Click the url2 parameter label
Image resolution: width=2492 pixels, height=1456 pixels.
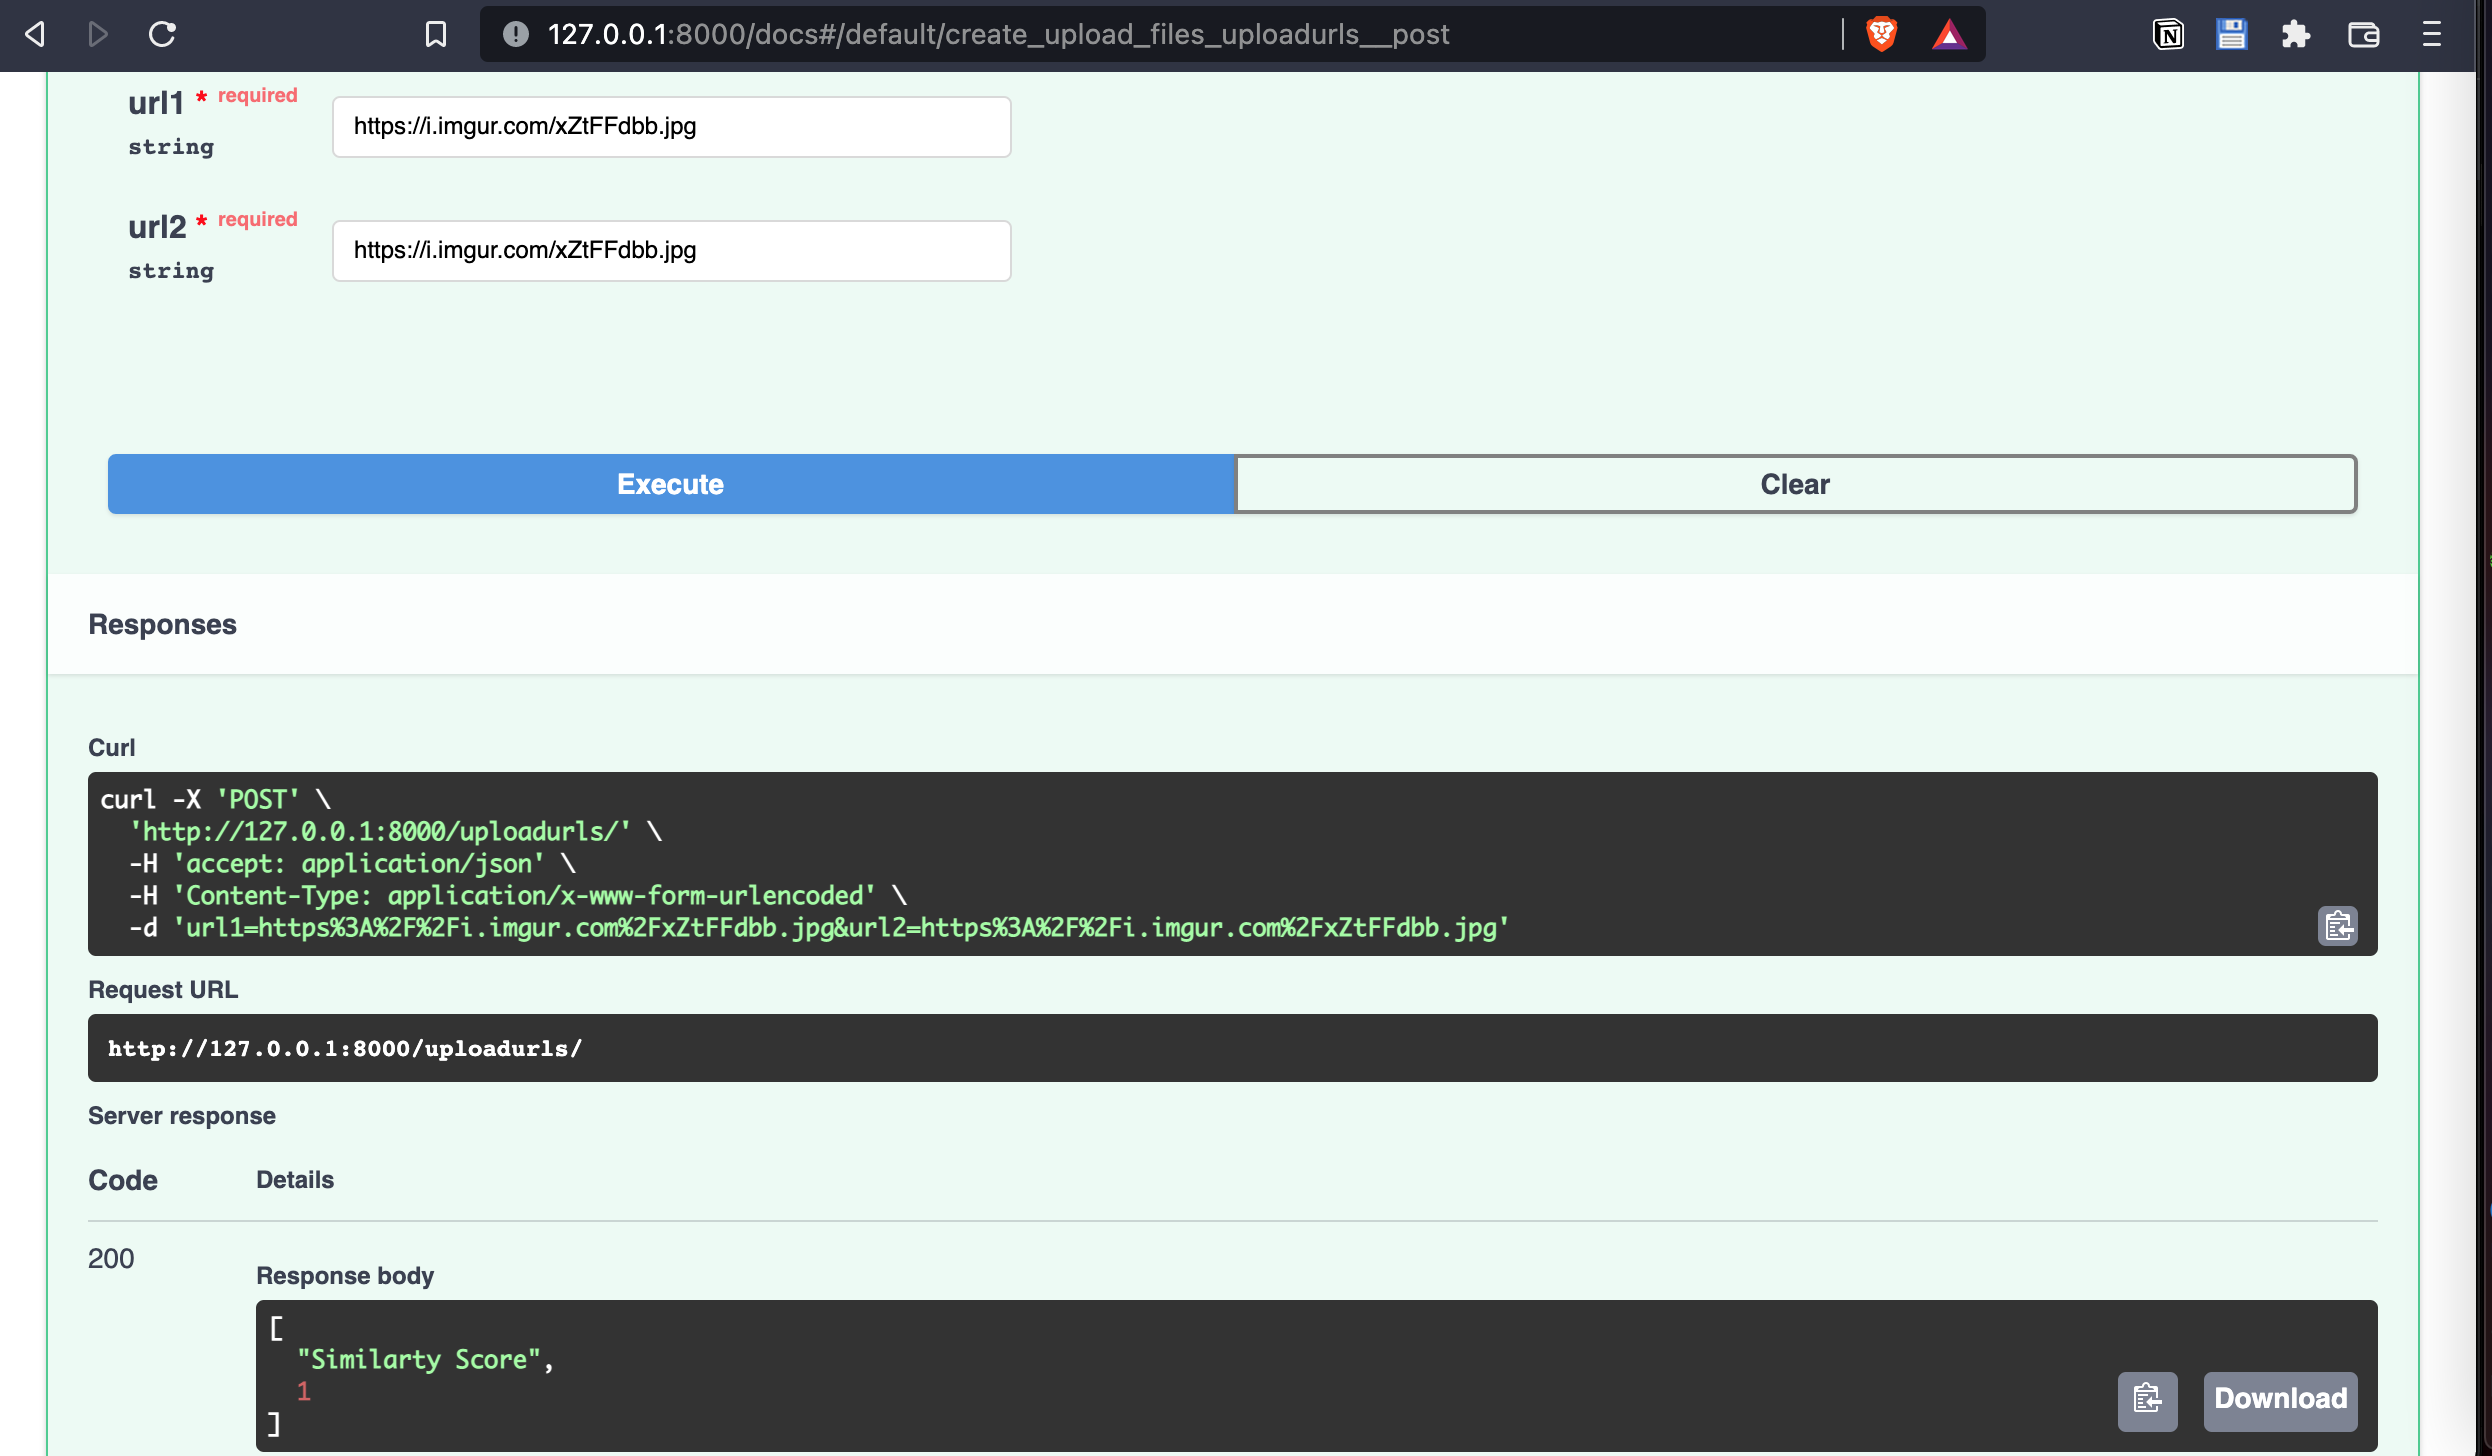(x=157, y=227)
